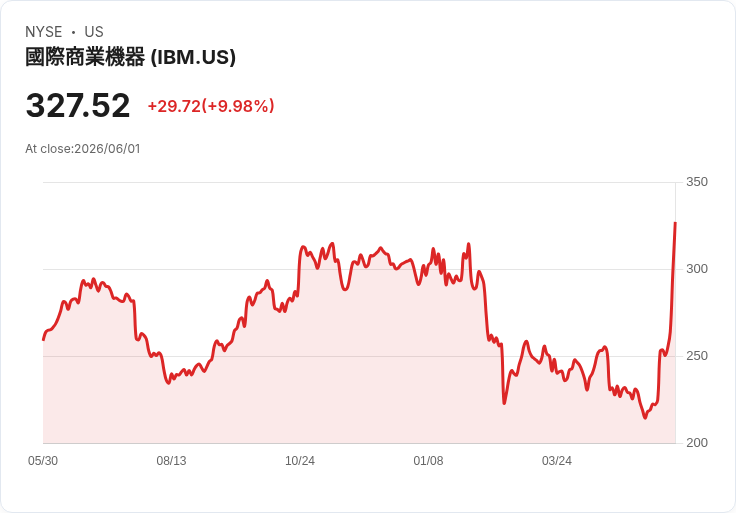Click the 350 horizontal gridline

coord(359,182)
